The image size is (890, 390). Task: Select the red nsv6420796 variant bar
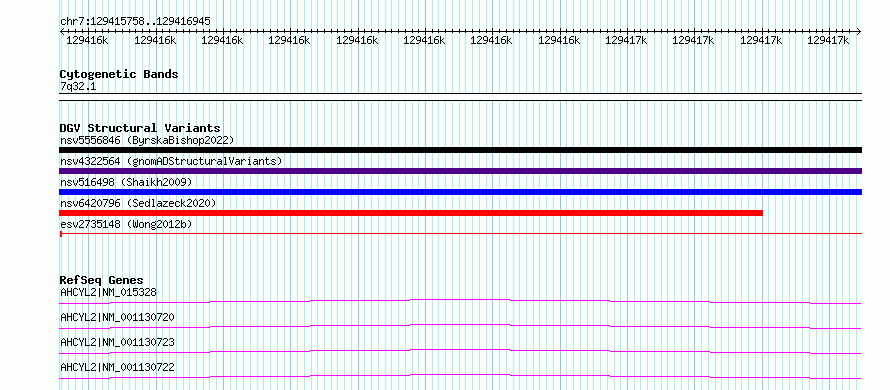click(x=411, y=213)
